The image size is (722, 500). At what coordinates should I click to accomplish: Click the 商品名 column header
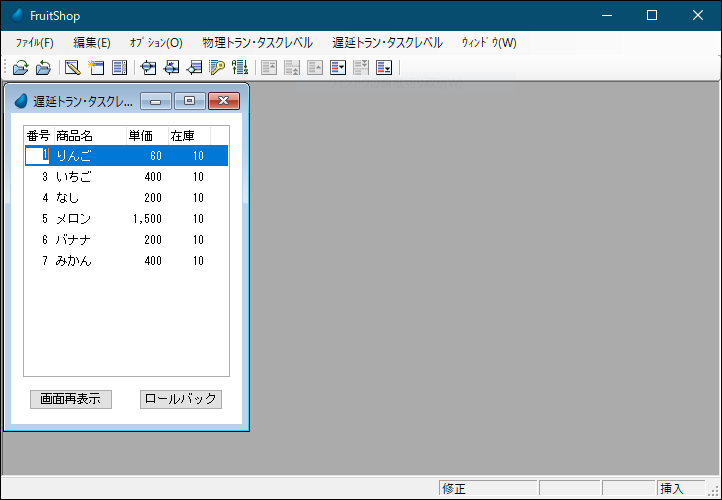[x=75, y=136]
